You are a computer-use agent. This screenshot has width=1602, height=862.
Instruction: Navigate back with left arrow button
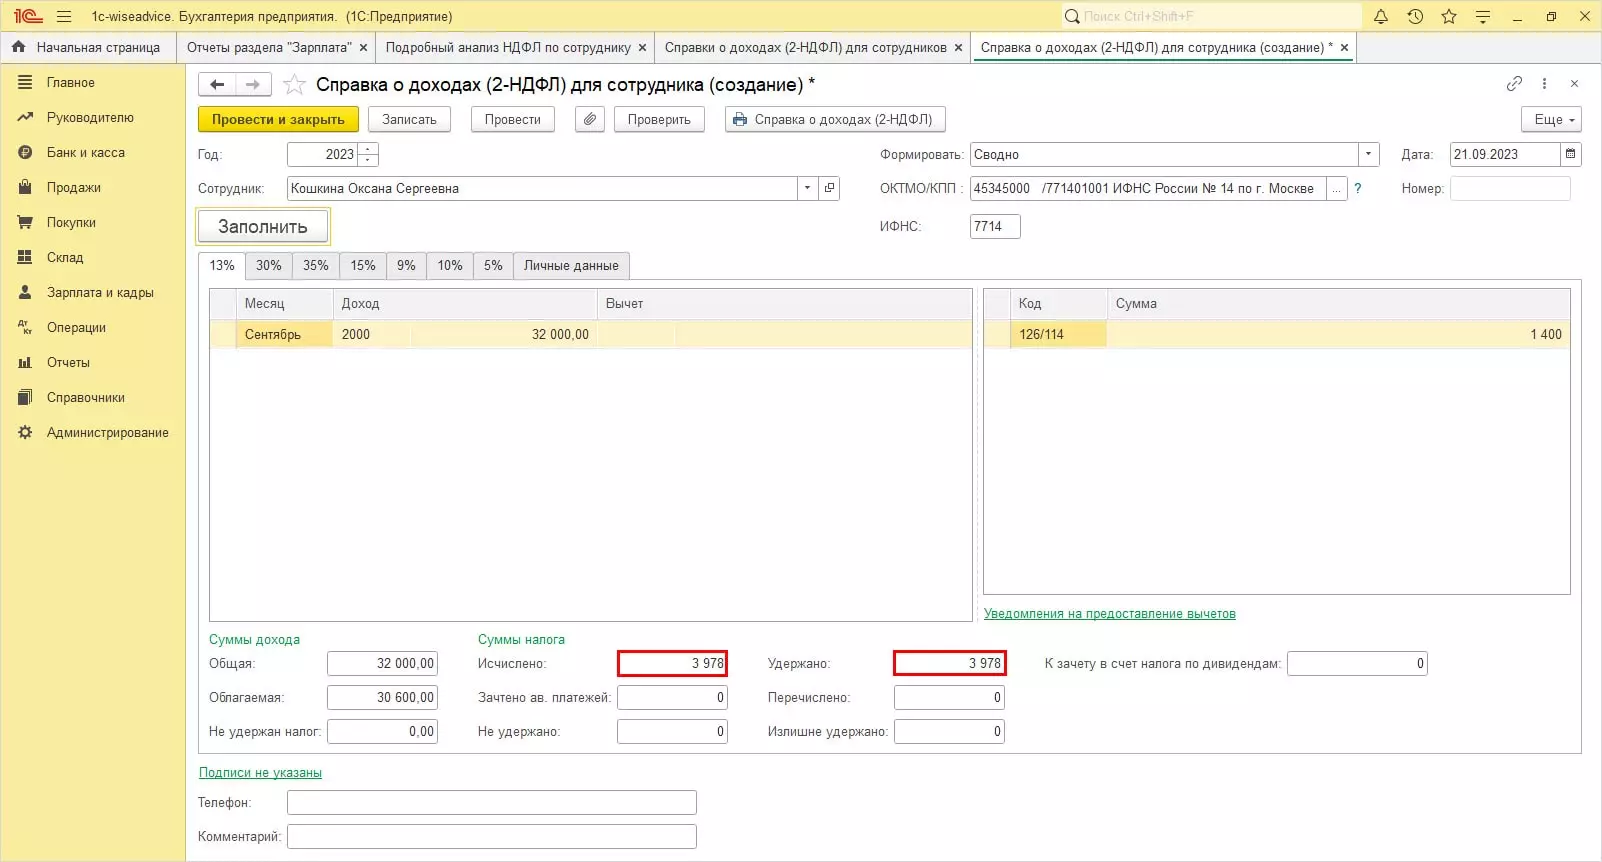(x=217, y=85)
